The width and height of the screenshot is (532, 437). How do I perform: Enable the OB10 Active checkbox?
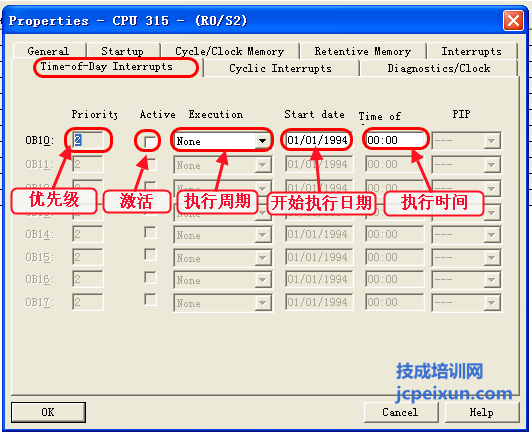point(150,141)
